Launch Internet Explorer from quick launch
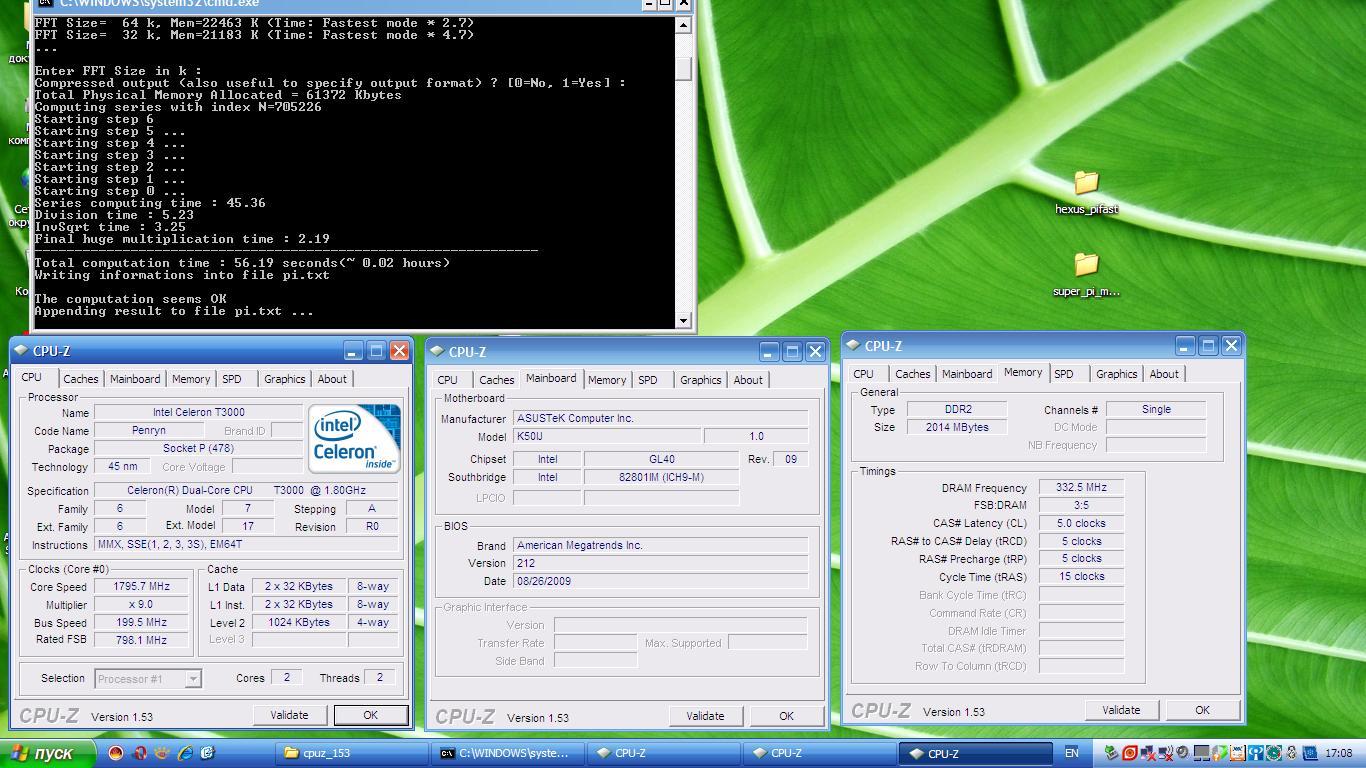Screen dimensions: 1366x768 pos(185,753)
